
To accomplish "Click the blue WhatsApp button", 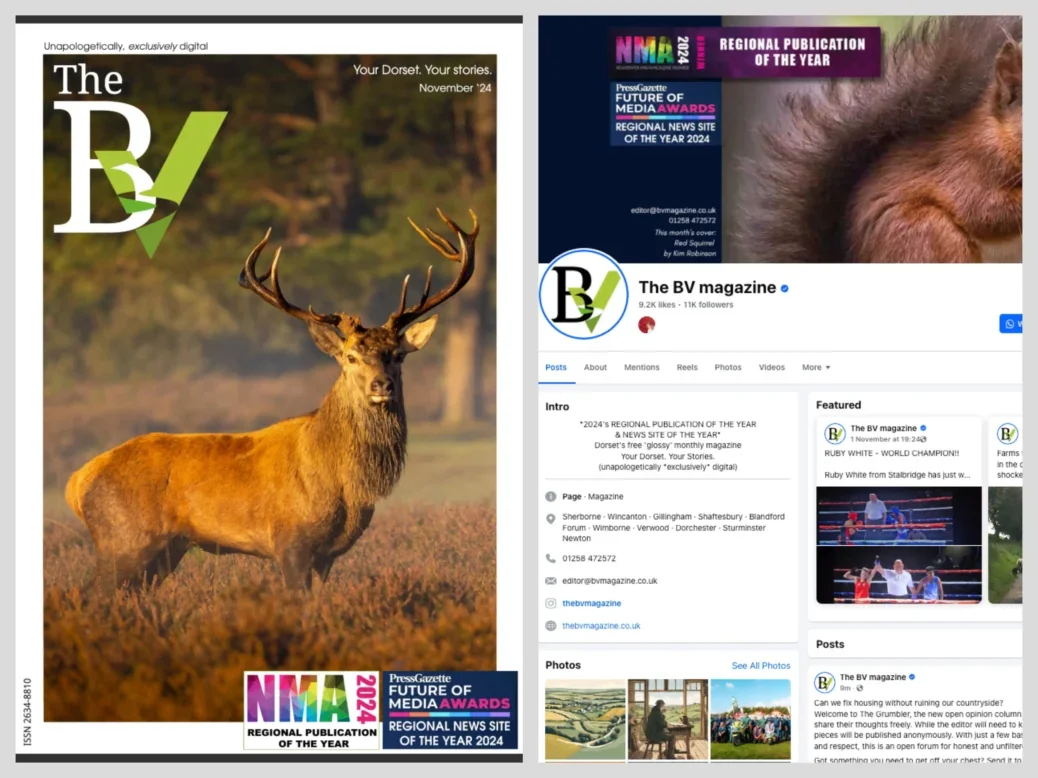I will pyautogui.click(x=1011, y=324).
